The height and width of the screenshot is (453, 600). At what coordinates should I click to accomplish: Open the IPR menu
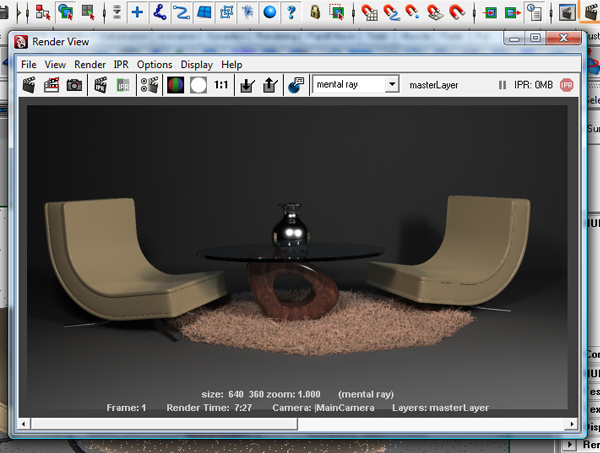[121, 65]
